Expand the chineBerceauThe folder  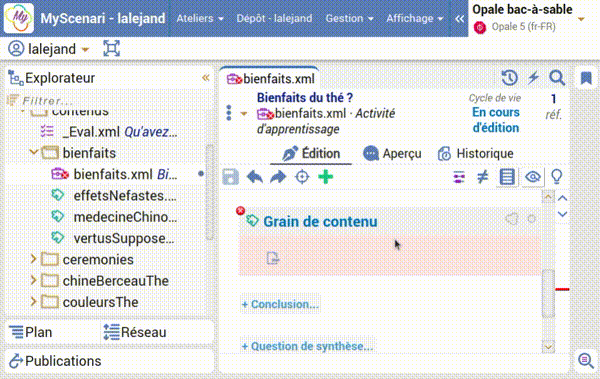[33, 281]
